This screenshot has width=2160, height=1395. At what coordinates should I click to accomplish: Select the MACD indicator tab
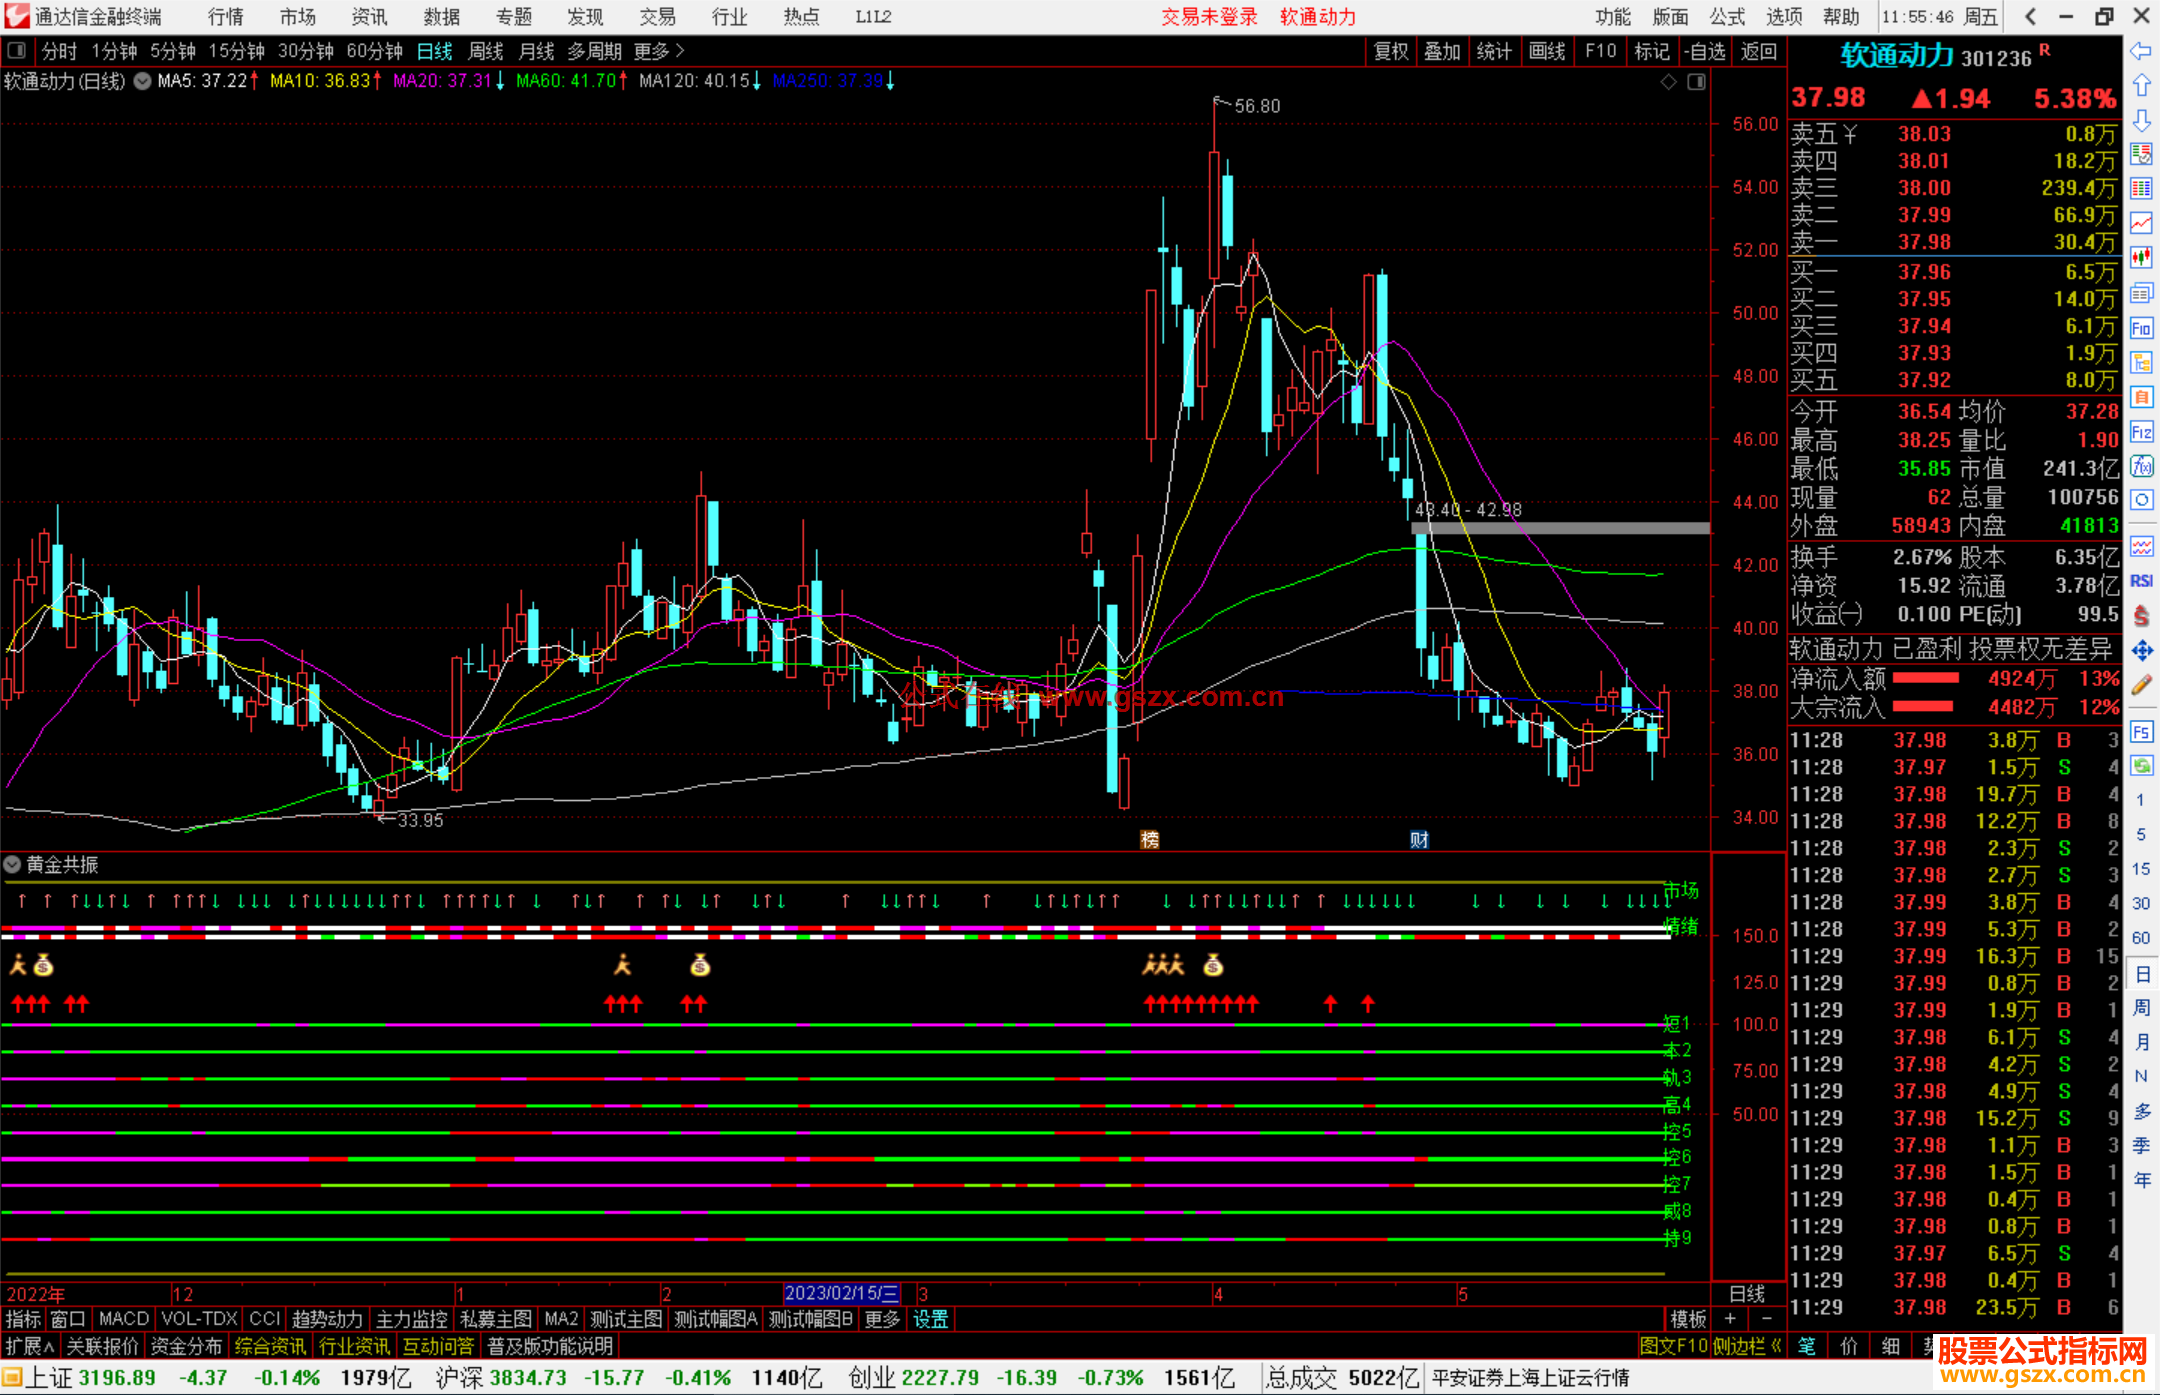tap(124, 1319)
